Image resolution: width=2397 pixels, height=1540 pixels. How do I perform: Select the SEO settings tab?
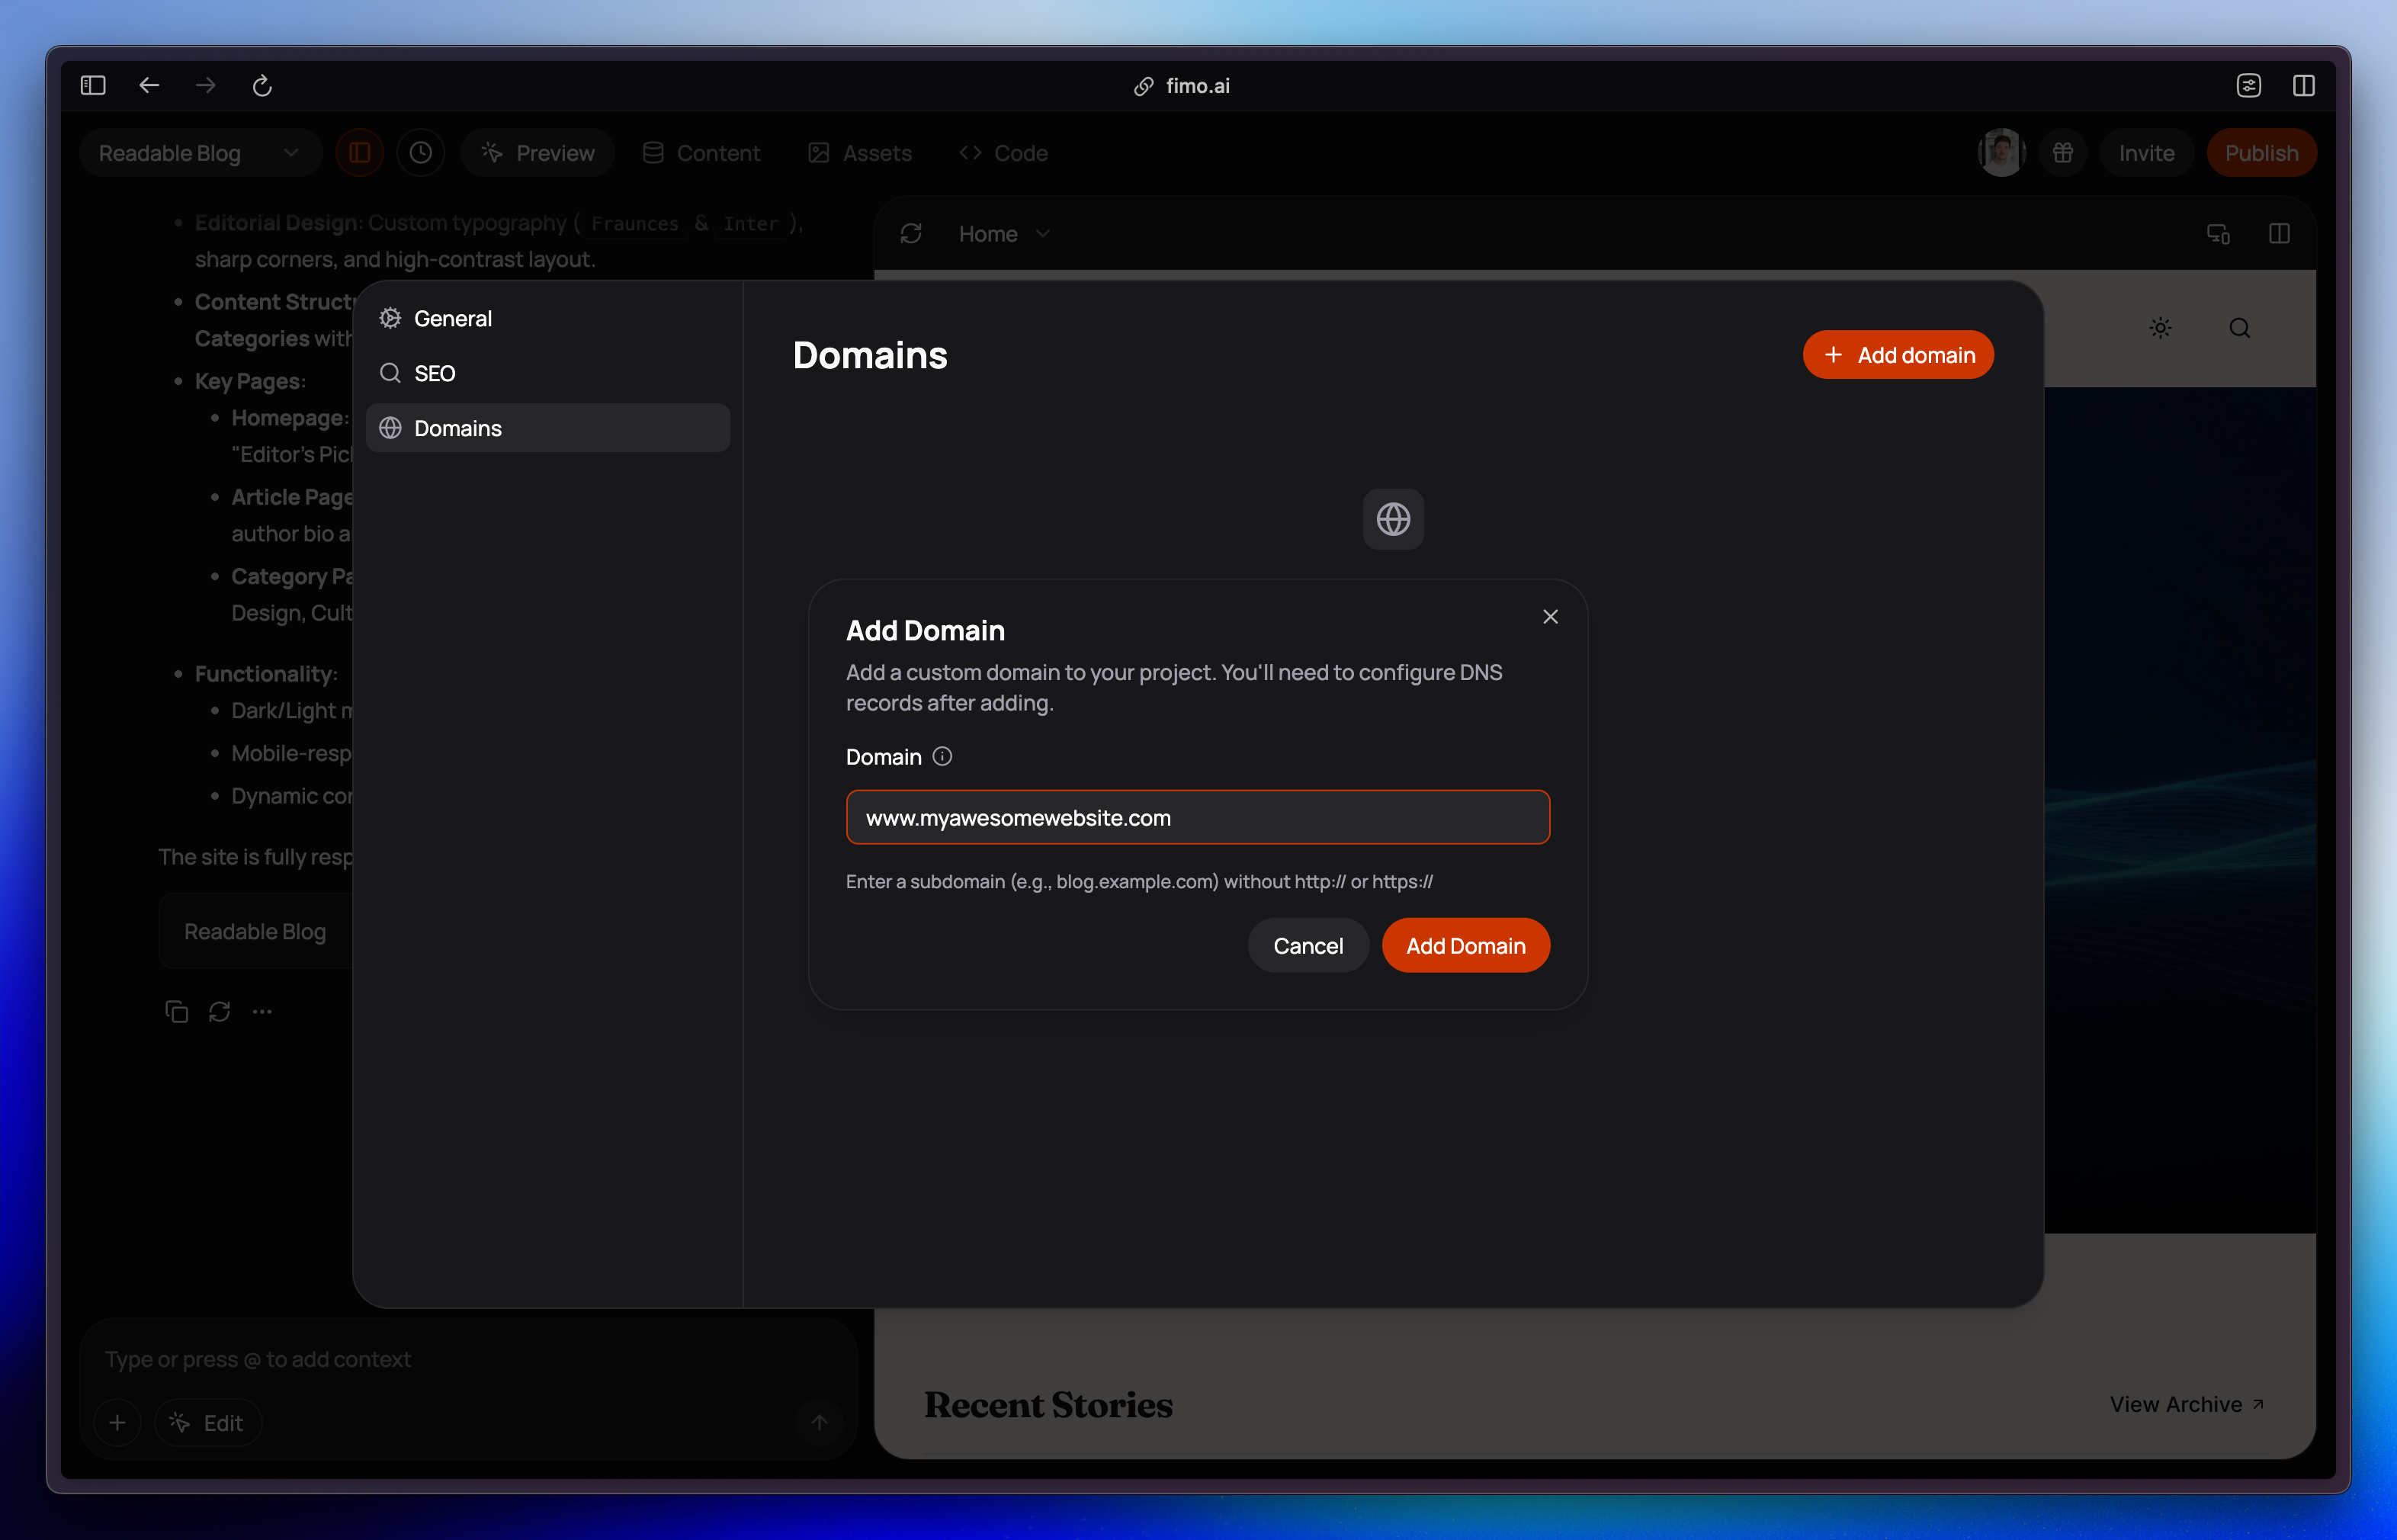coord(434,374)
